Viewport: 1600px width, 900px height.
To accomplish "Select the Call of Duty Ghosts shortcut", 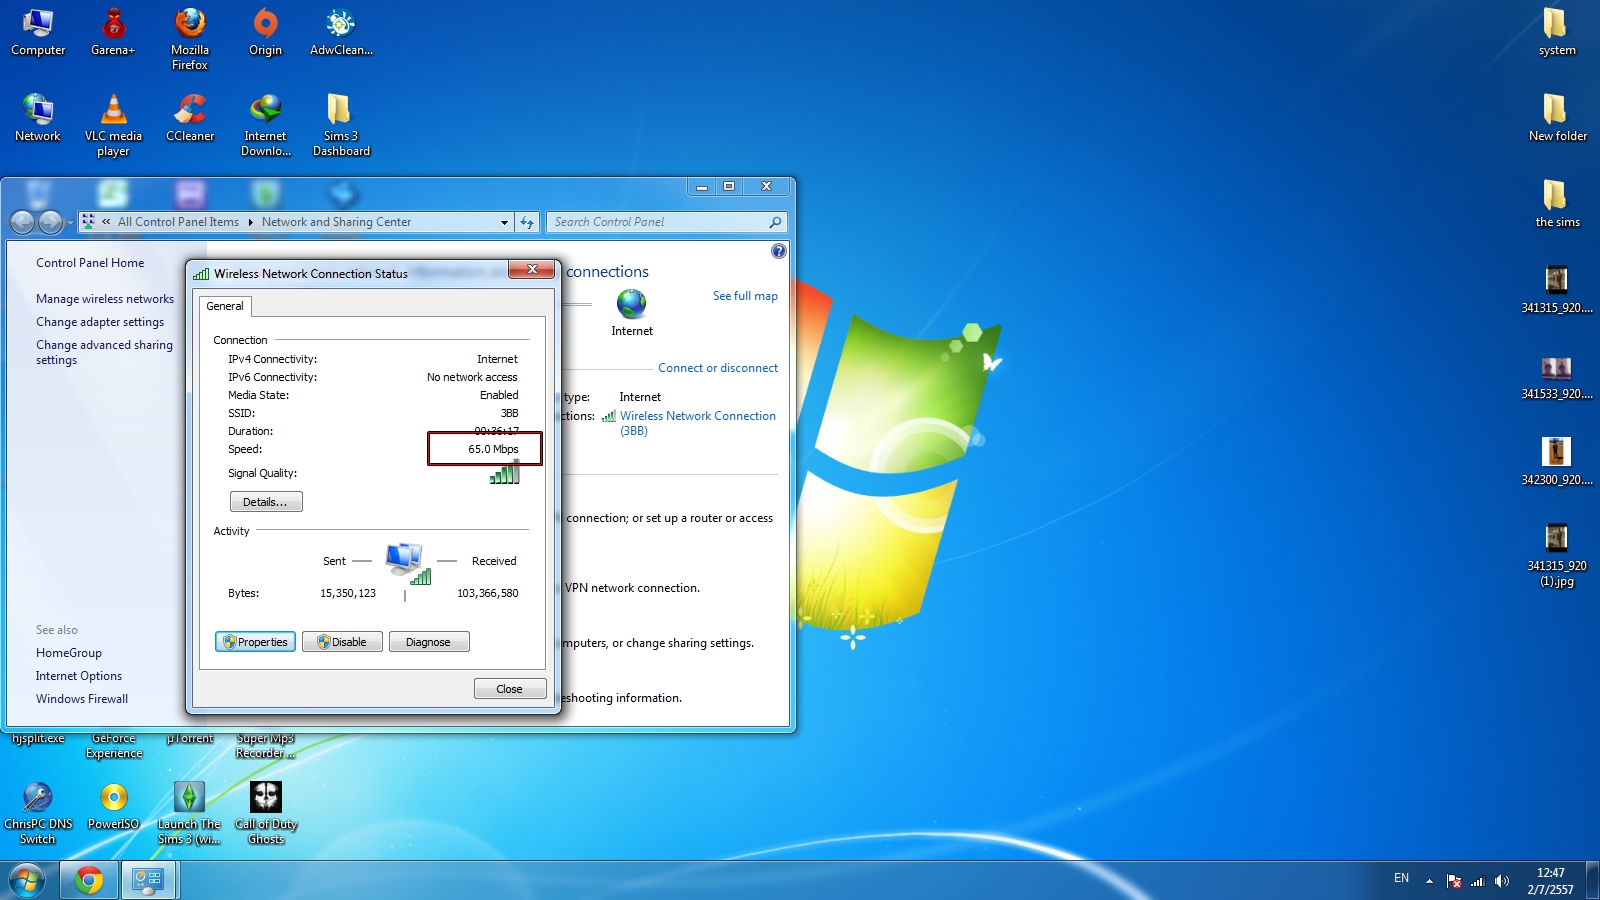I will pos(266,813).
